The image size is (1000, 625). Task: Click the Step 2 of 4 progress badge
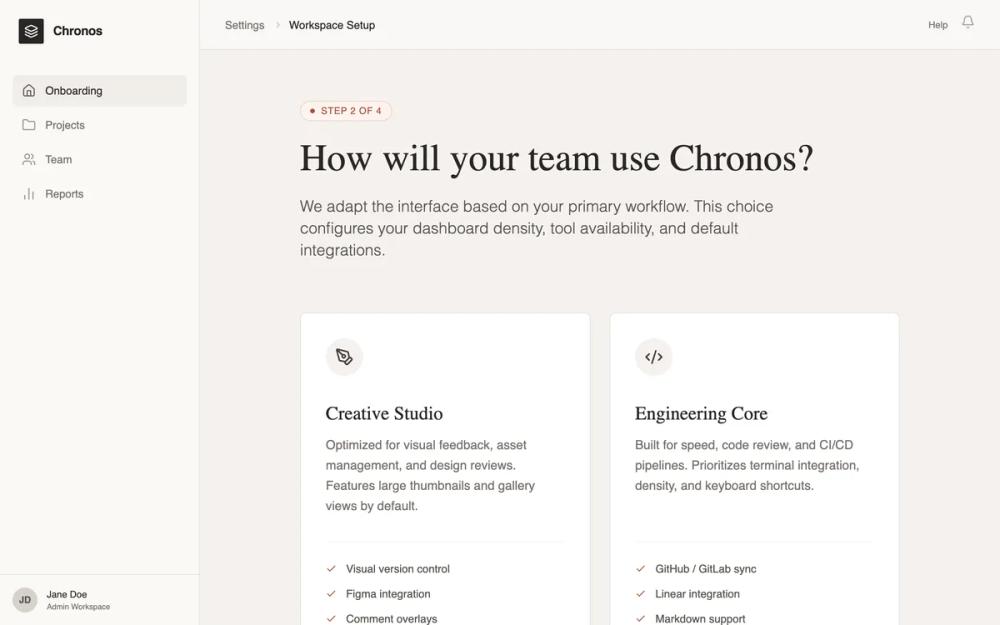point(346,110)
